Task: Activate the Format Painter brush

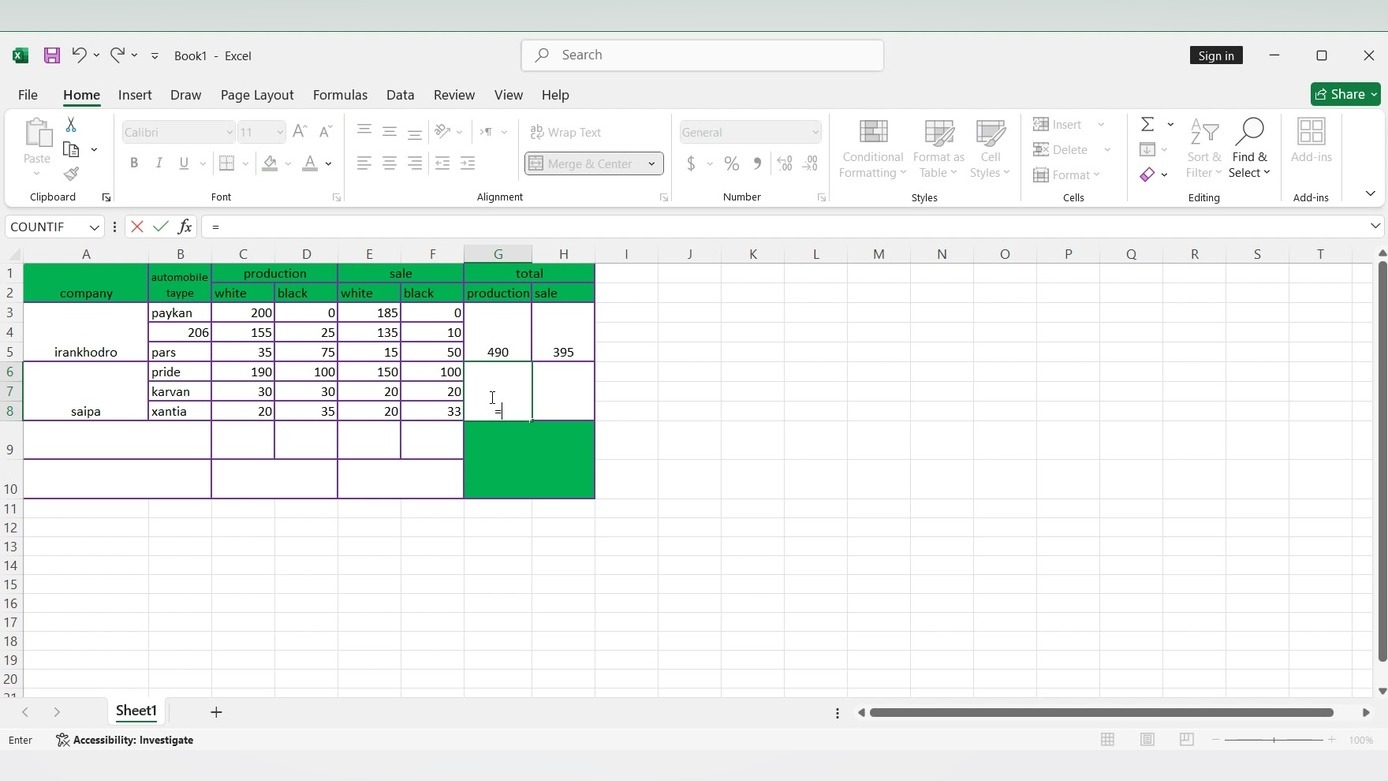Action: click(71, 174)
